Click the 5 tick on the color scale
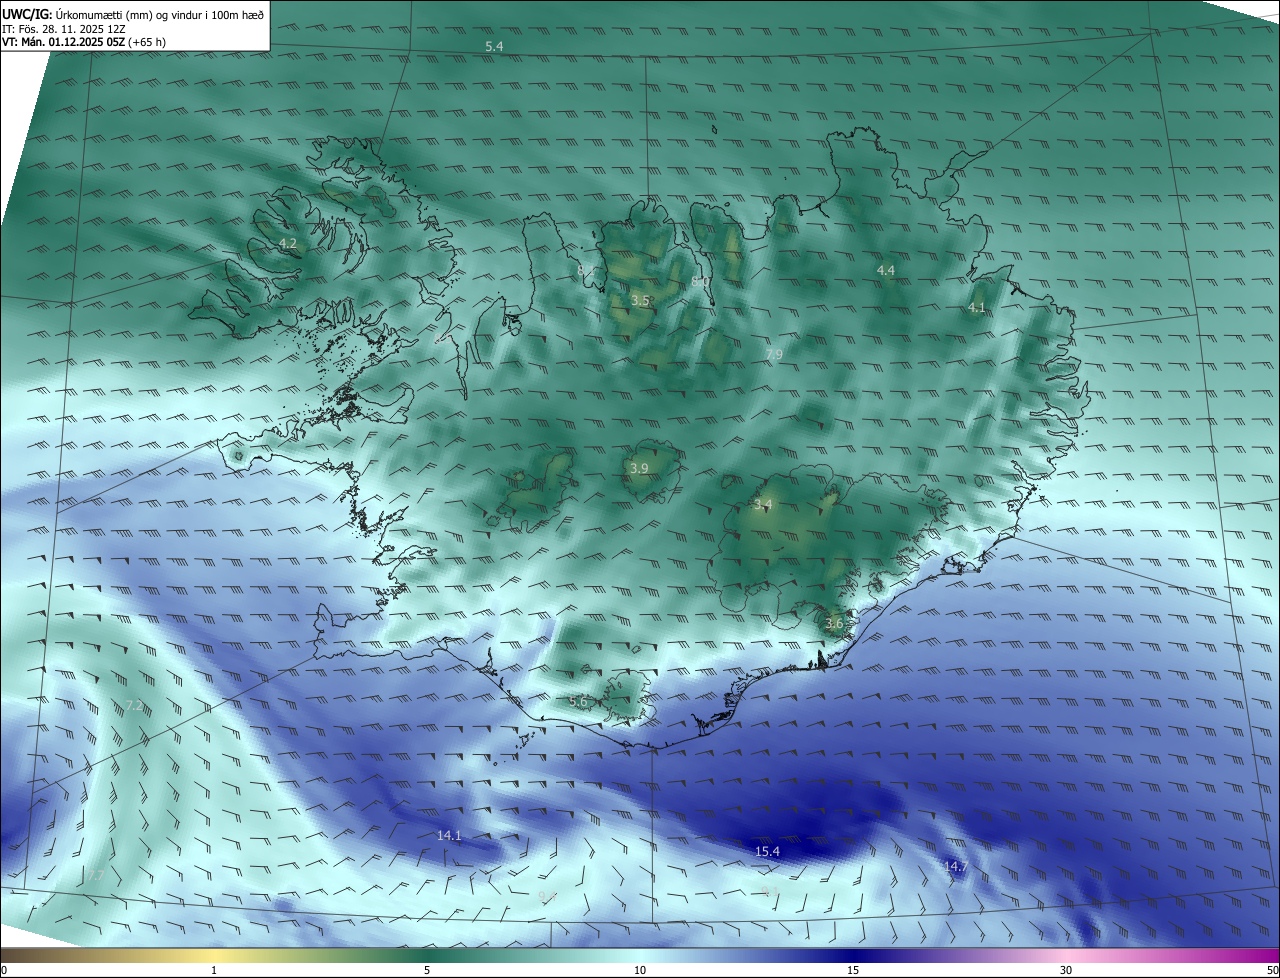The height and width of the screenshot is (978, 1280). pos(427,971)
